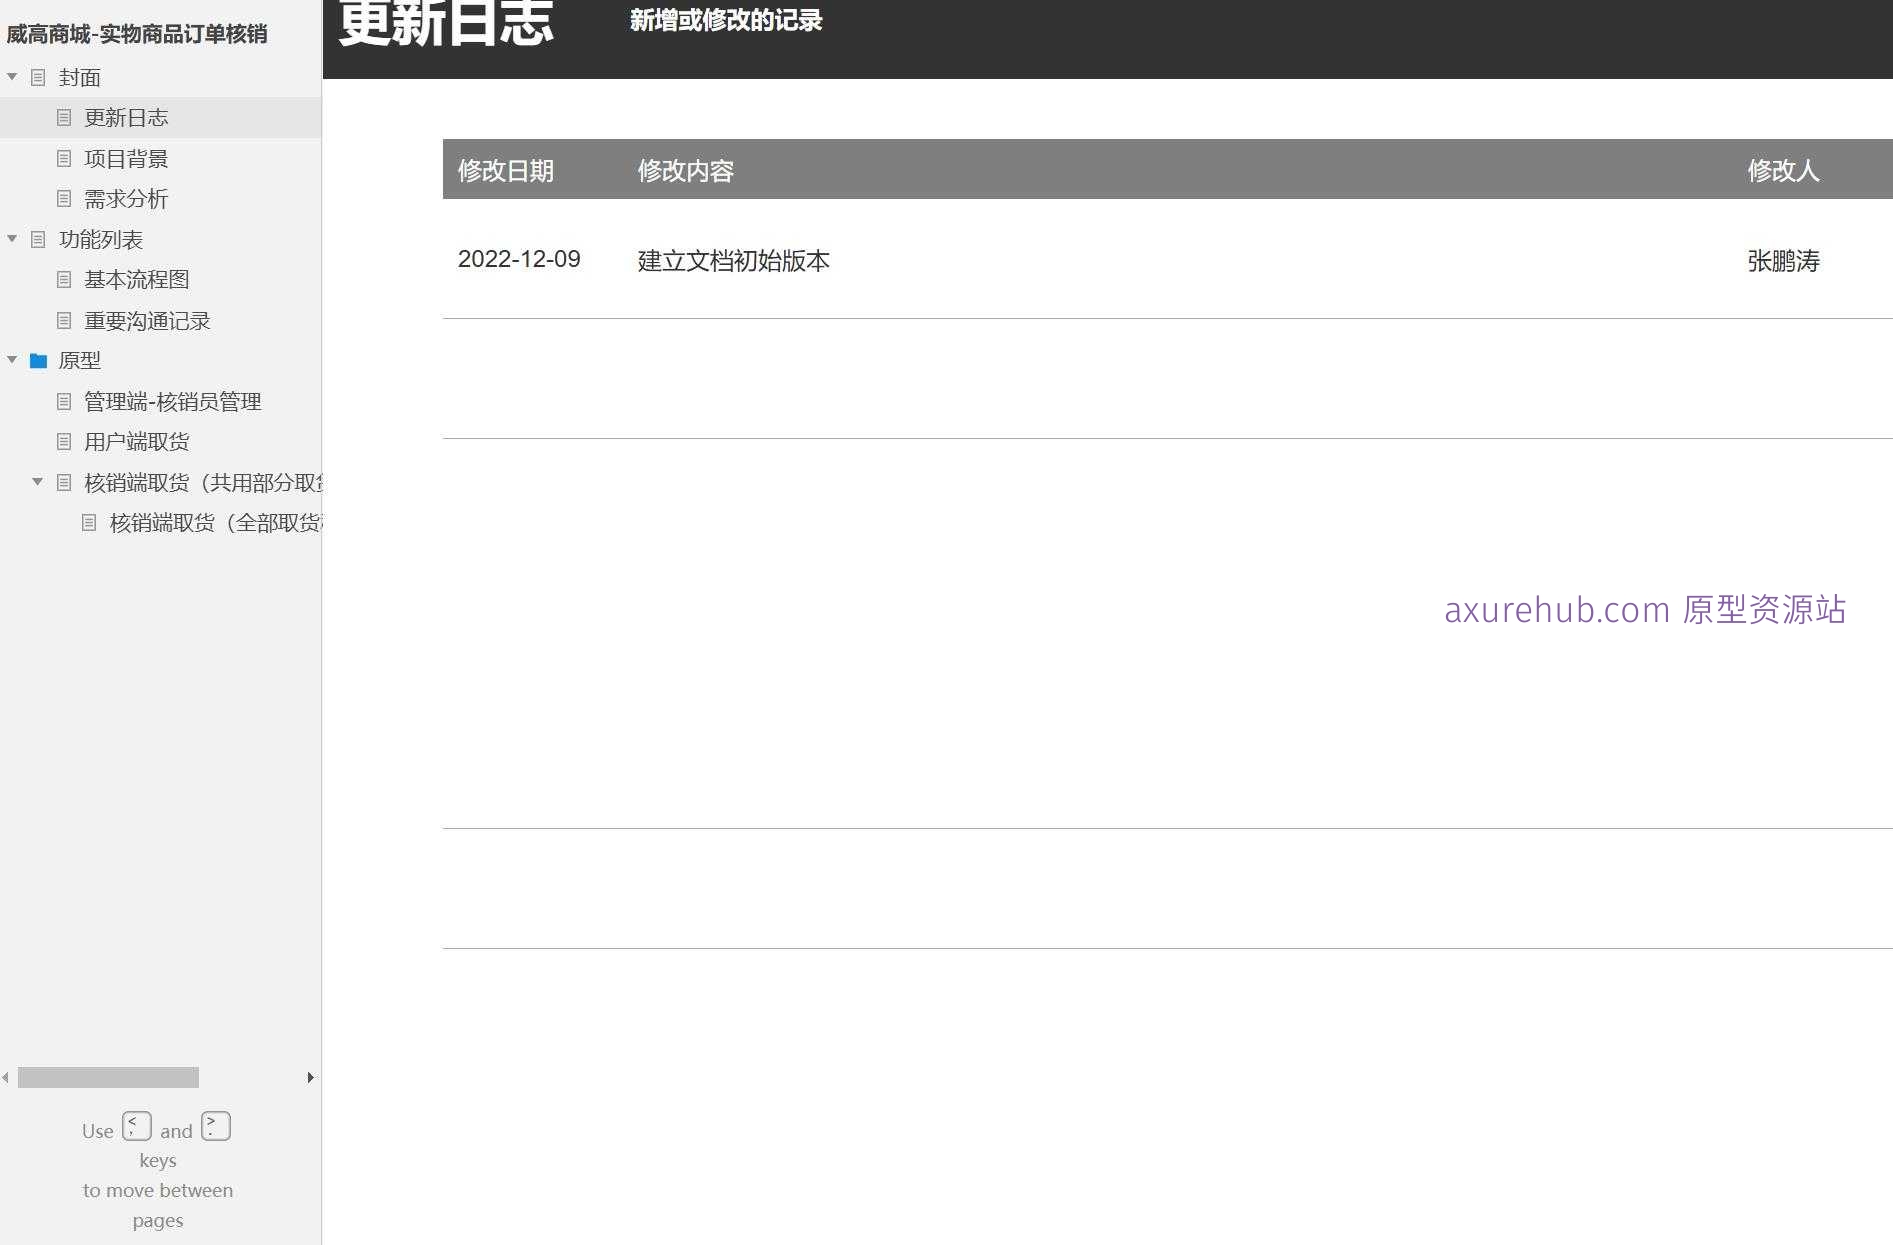Click the document icon beside 功能列表
Image resolution: width=1893 pixels, height=1245 pixels.
click(x=38, y=240)
